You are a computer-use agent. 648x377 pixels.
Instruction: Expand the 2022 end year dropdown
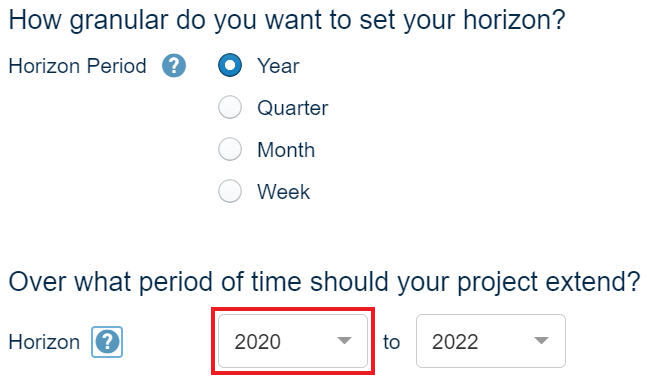point(491,341)
